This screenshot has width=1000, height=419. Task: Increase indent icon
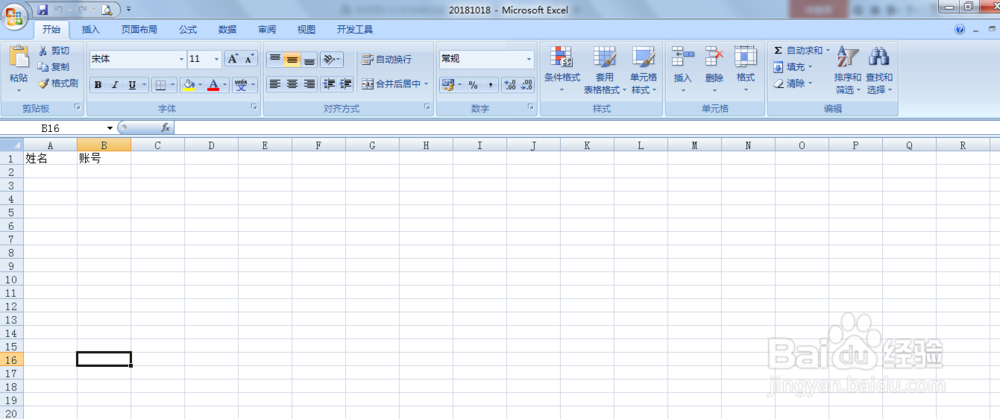(x=346, y=84)
